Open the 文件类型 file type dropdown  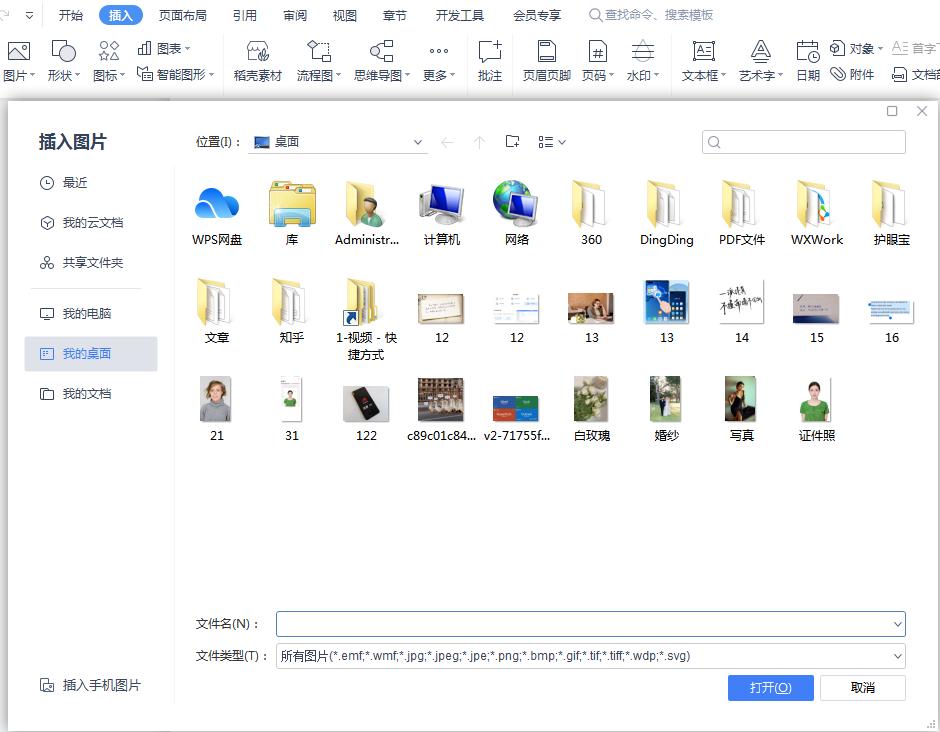[x=898, y=656]
